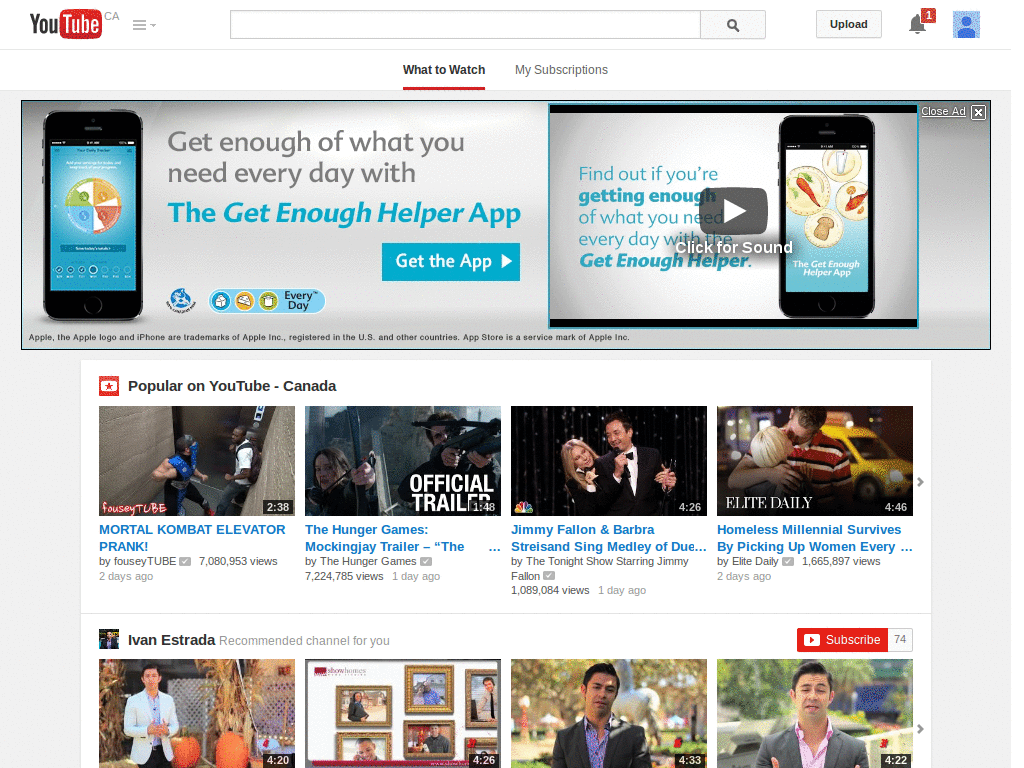
Task: Close the ad with the X icon
Action: pos(978,112)
